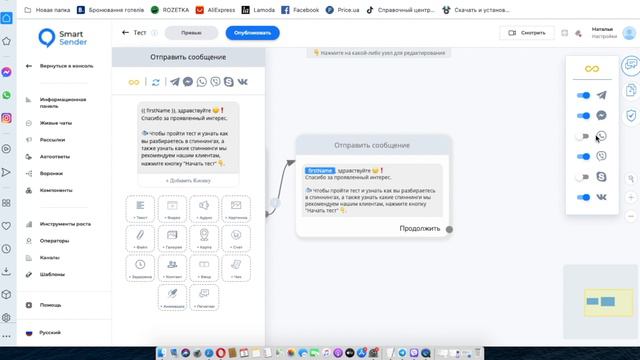Click the canvas minimap thumbnail
Screen dimensions: 640x360
[601, 302]
